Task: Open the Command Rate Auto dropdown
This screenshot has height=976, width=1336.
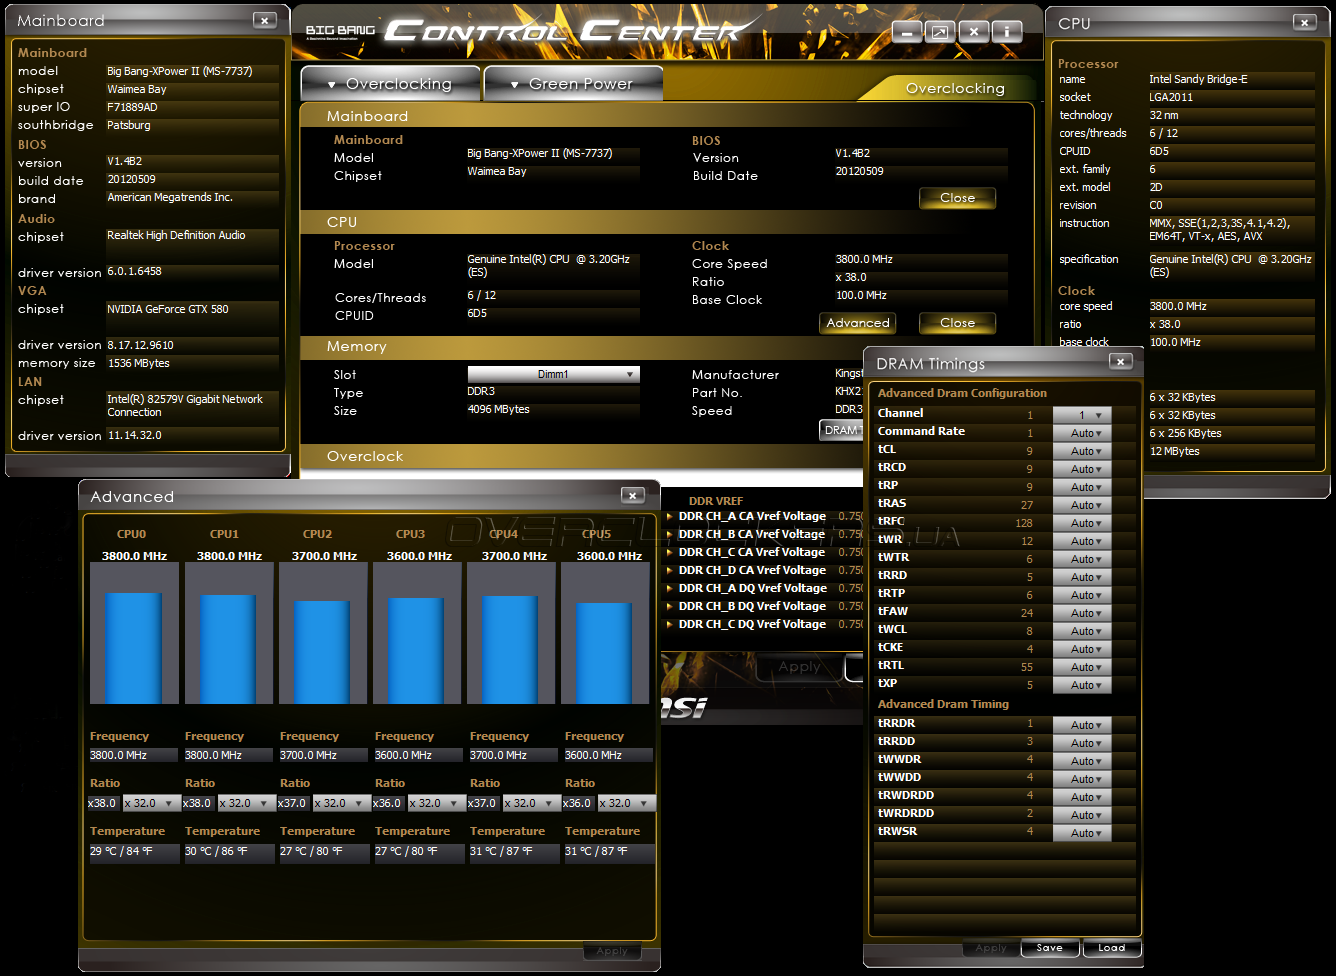Action: [1082, 433]
